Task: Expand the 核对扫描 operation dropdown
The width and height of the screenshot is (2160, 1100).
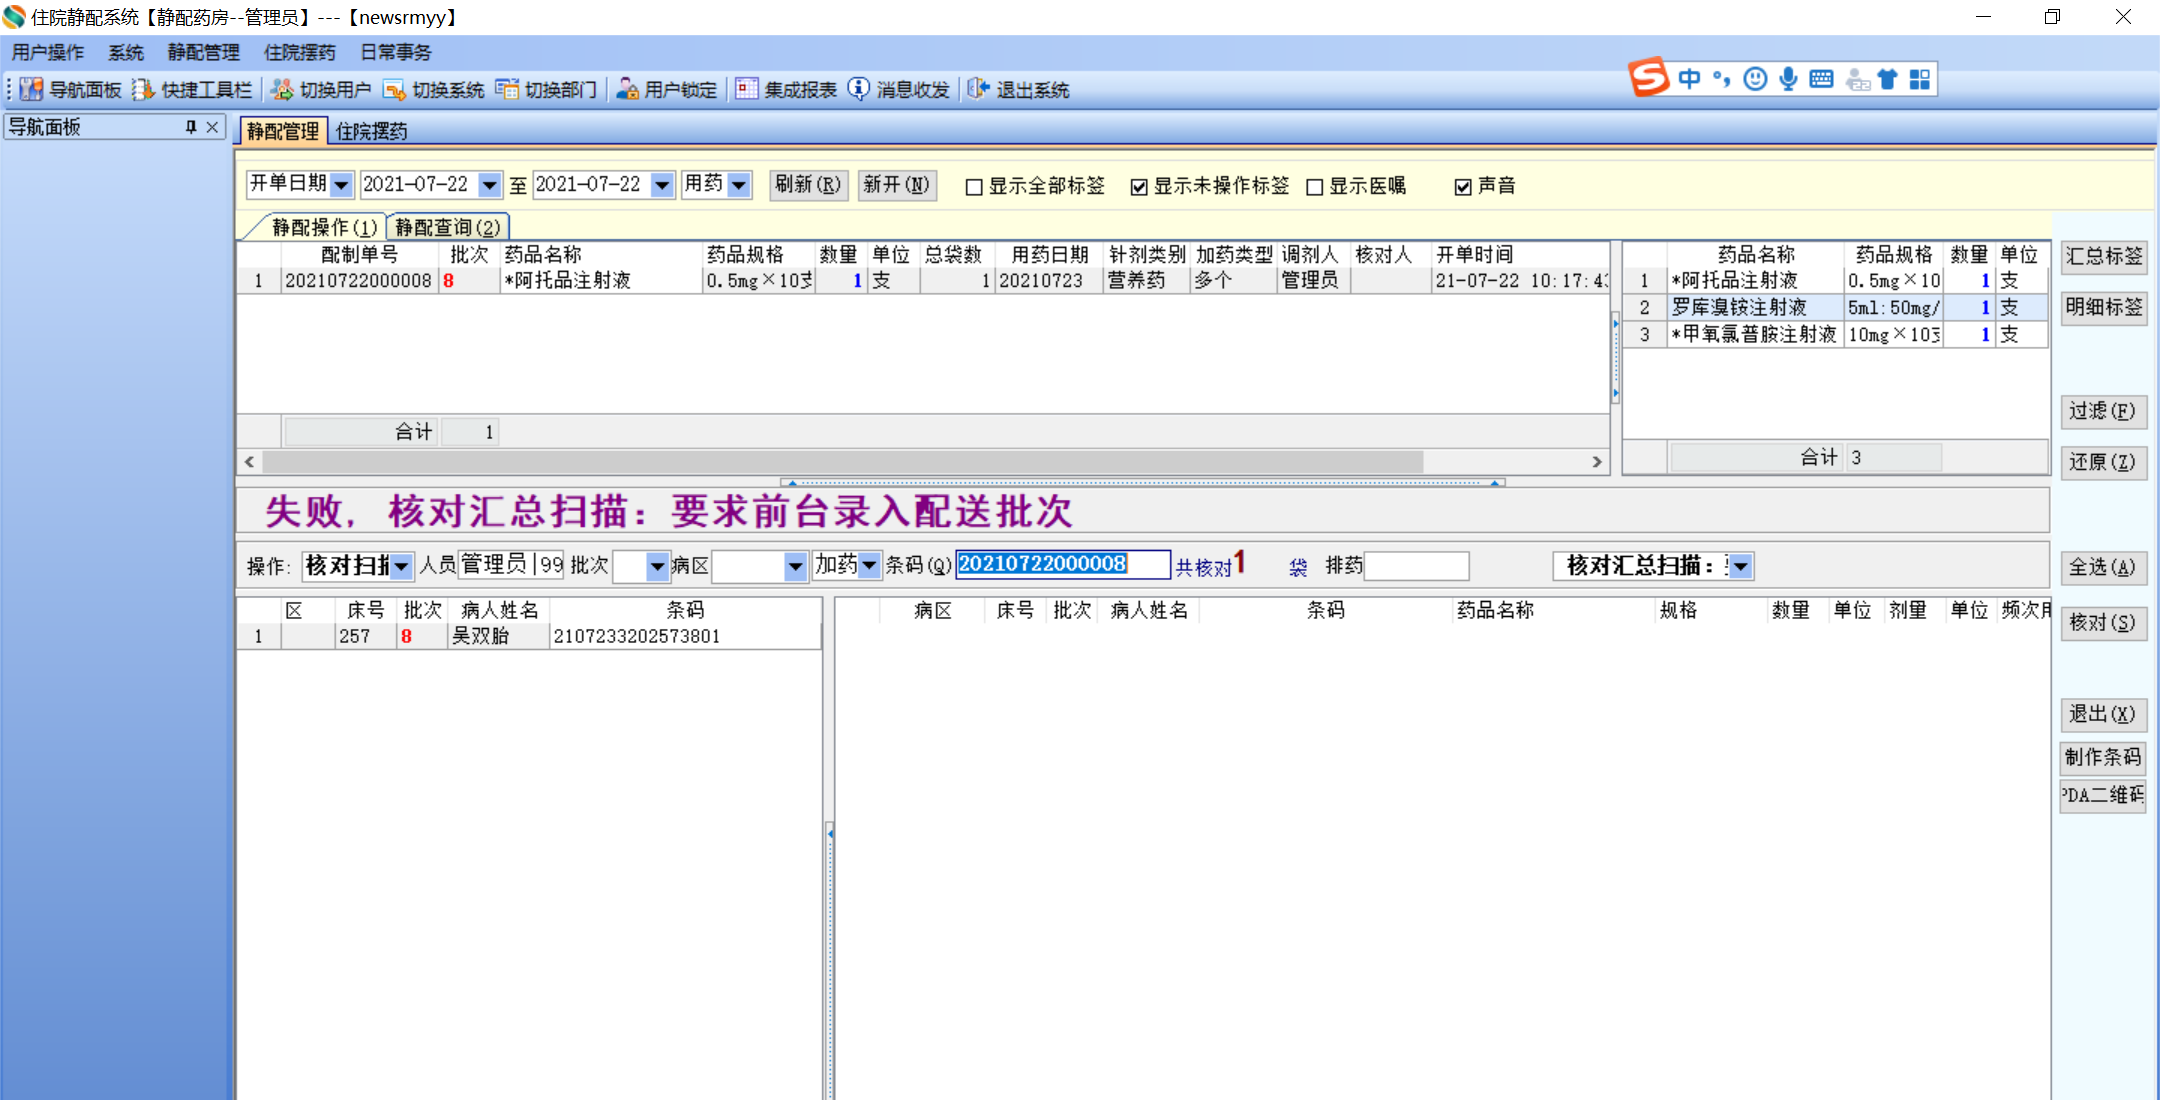Action: coord(401,567)
